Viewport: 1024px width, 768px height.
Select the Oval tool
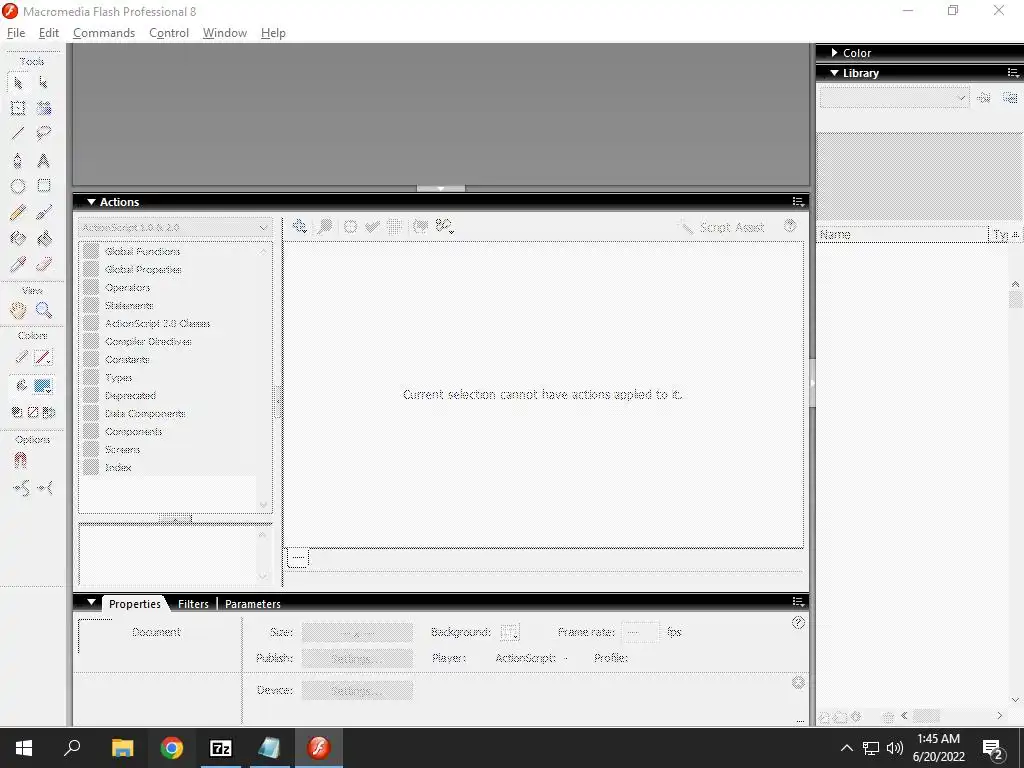(x=18, y=186)
